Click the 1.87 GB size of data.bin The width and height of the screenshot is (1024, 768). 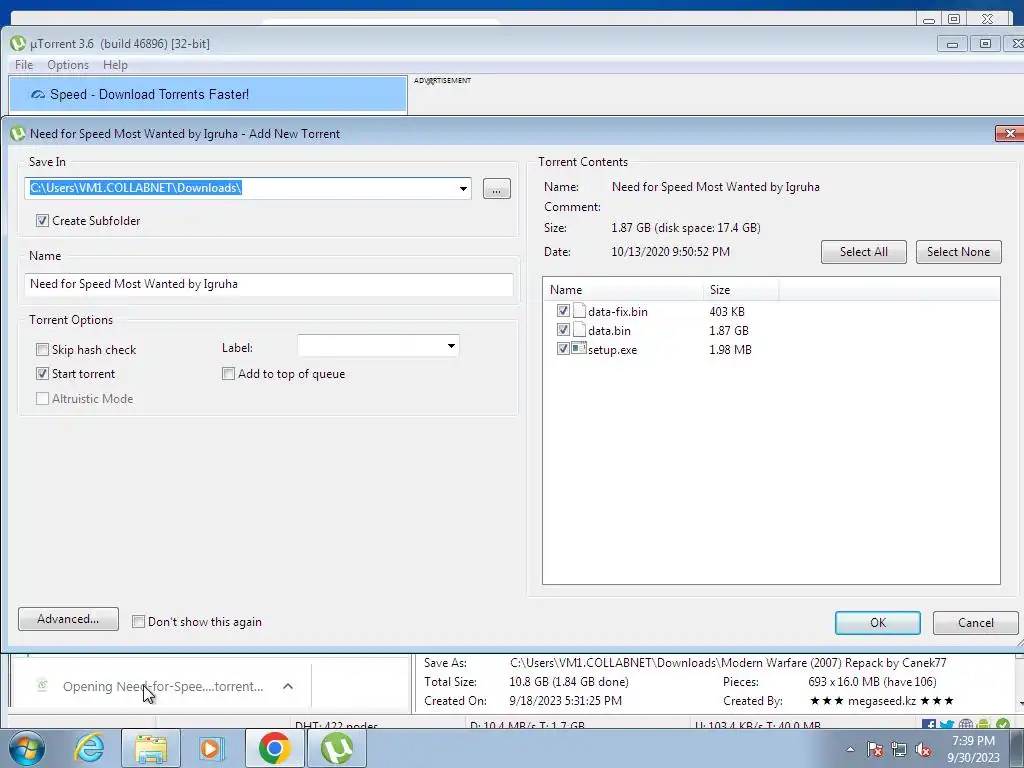[729, 330]
